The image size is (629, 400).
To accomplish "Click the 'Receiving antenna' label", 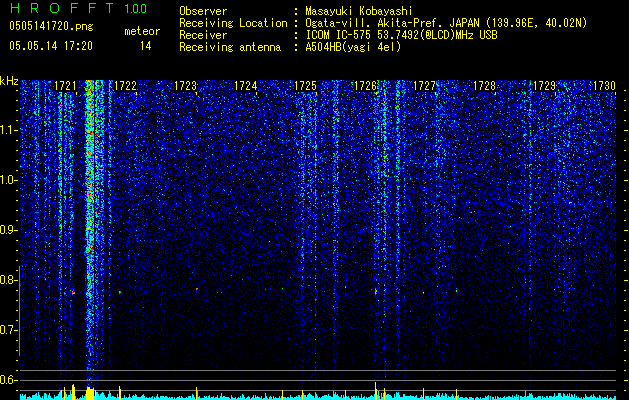I will point(230,47).
